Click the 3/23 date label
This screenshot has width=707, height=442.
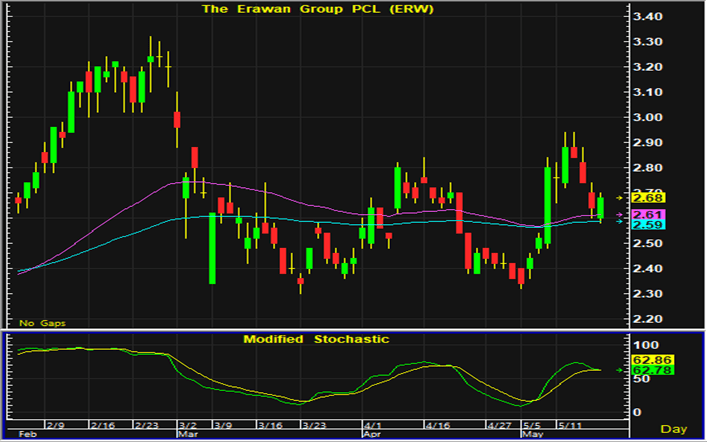[x=313, y=425]
